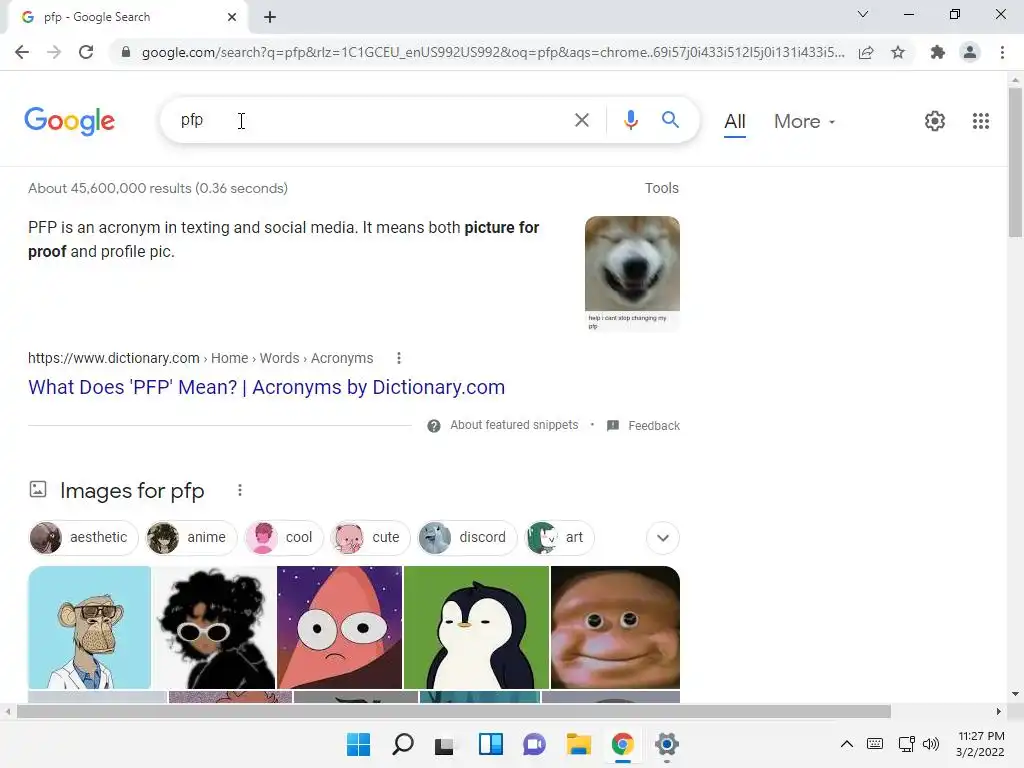Viewport: 1024px width, 768px height.
Task: Click the About featured snippets help icon
Action: (434, 426)
